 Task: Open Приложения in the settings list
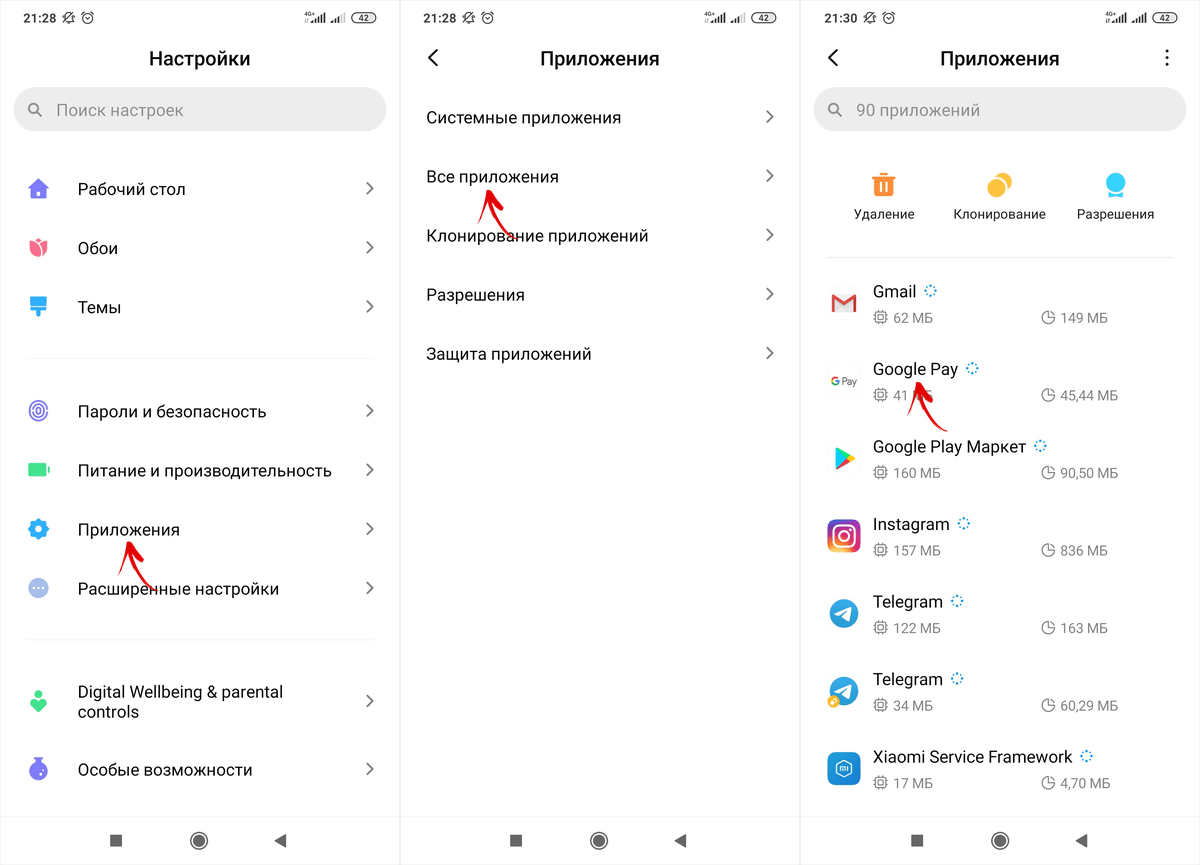click(200, 529)
